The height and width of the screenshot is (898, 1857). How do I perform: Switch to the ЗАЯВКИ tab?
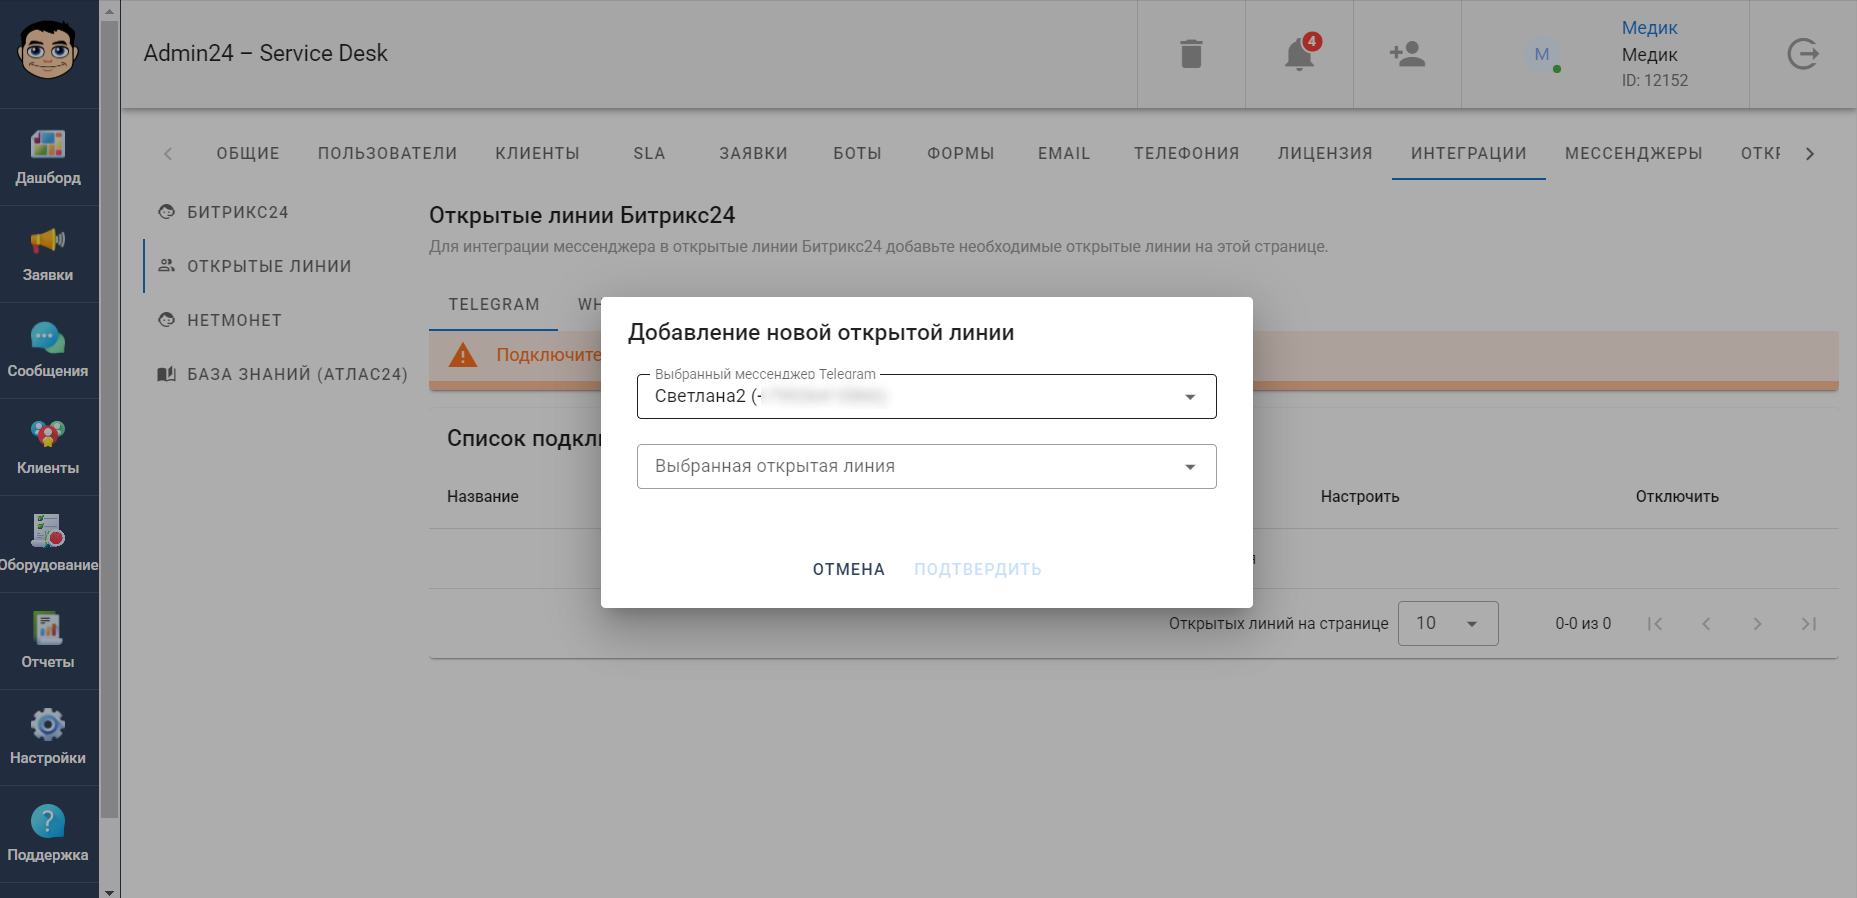754,153
